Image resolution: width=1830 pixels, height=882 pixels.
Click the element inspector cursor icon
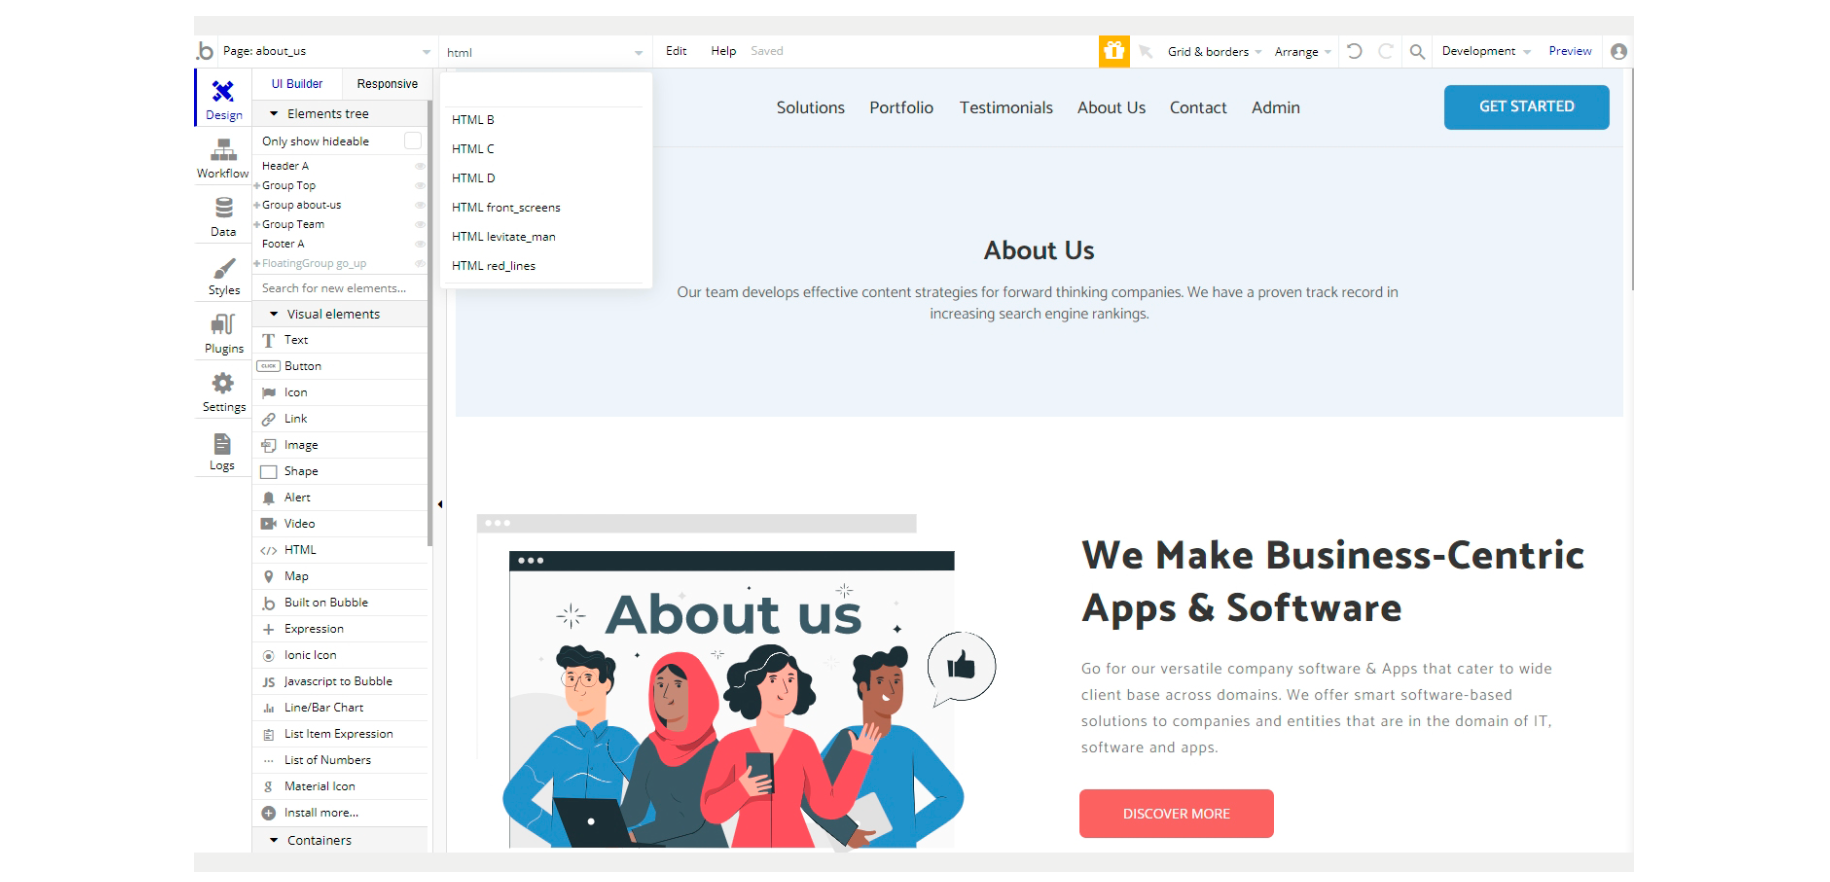(x=1146, y=51)
